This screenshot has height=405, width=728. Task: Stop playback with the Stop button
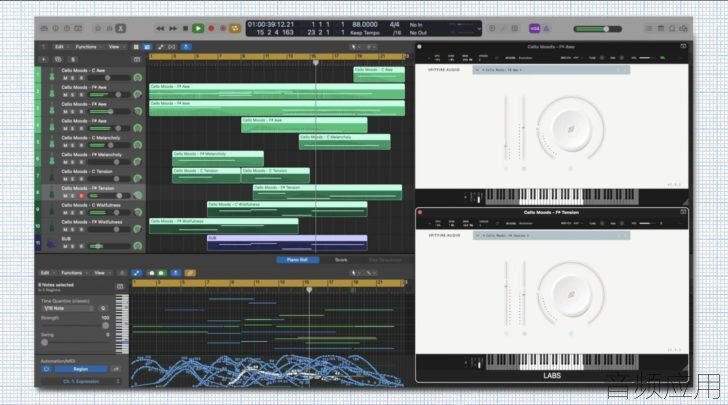click(x=185, y=28)
